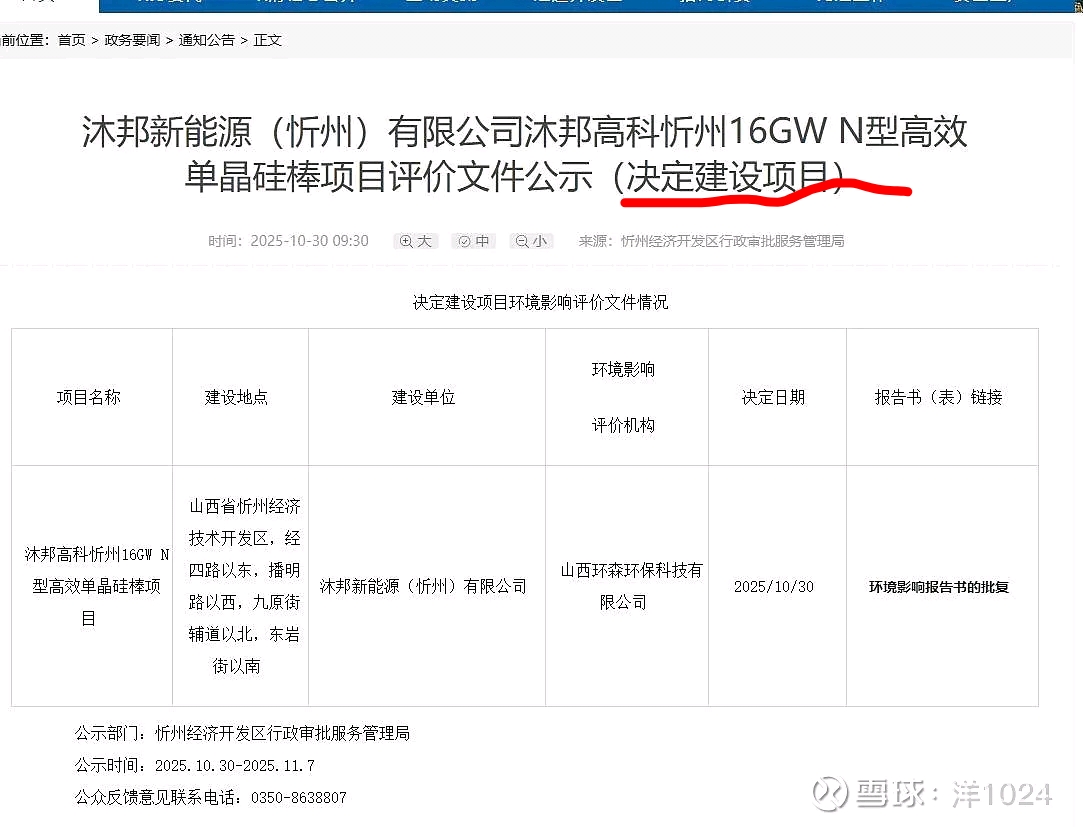Click cell 山西环森环保科技有限公司
This screenshot has width=1083, height=827.
pos(627,586)
